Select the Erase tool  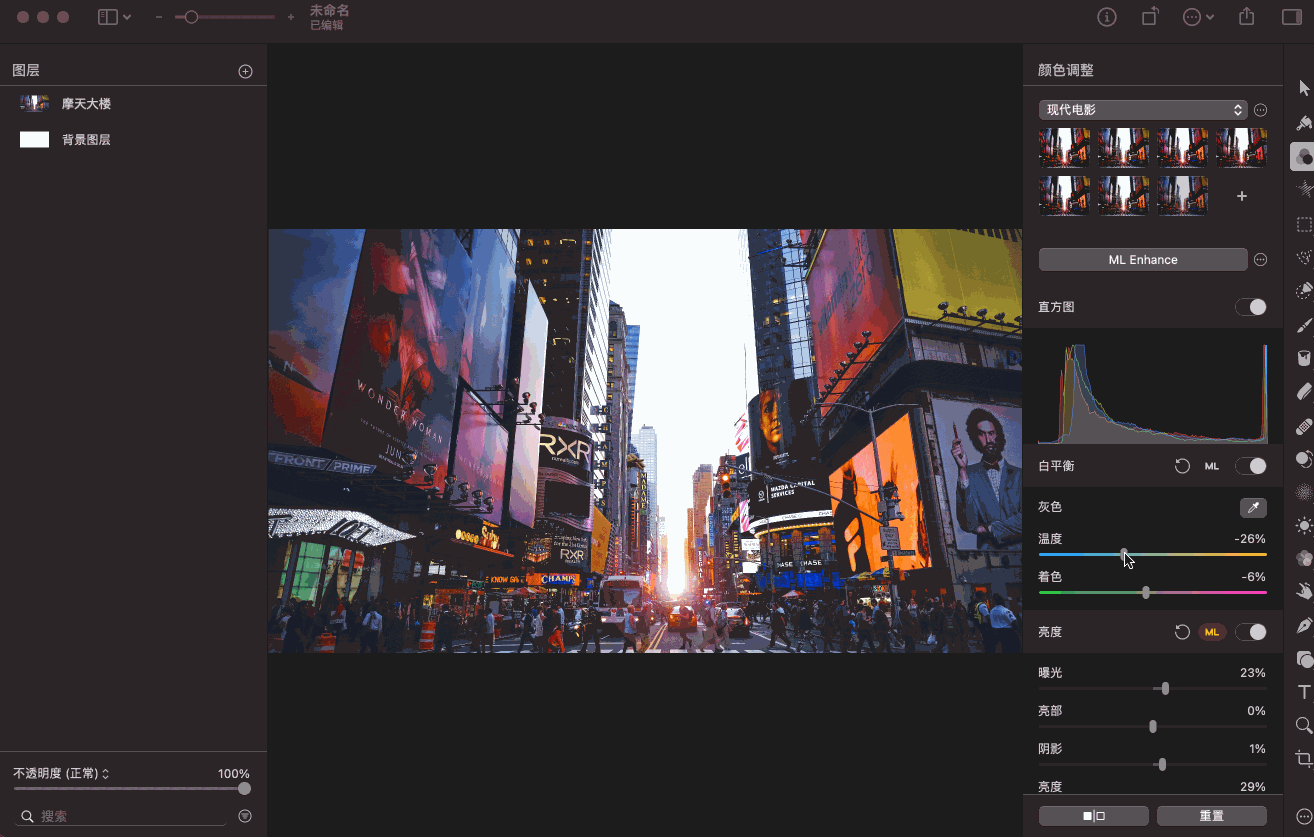tap(1304, 392)
